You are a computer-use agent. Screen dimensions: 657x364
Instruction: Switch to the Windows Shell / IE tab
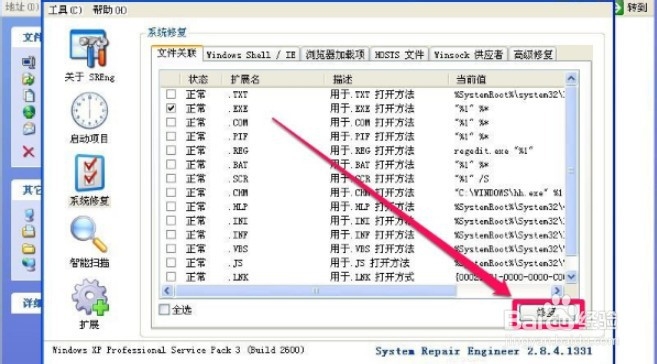click(x=251, y=54)
